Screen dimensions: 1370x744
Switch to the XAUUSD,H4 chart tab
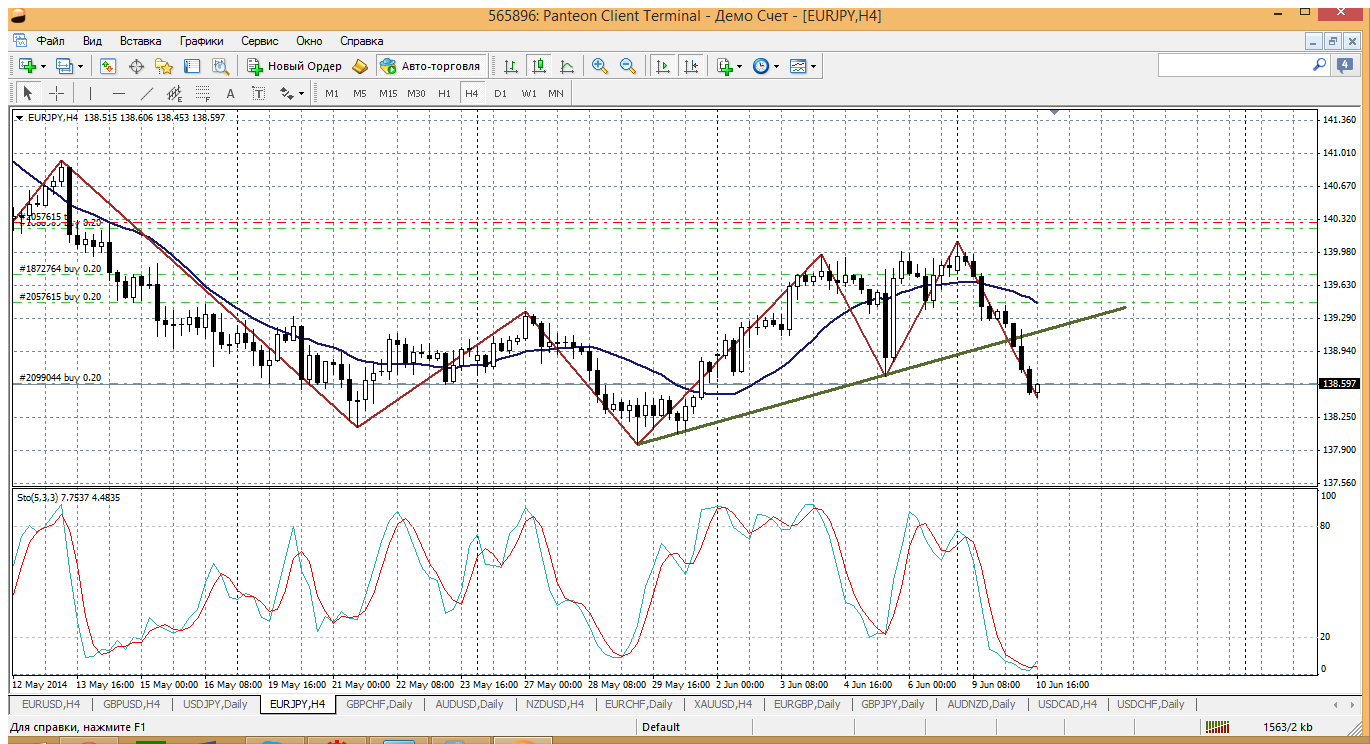[x=722, y=704]
